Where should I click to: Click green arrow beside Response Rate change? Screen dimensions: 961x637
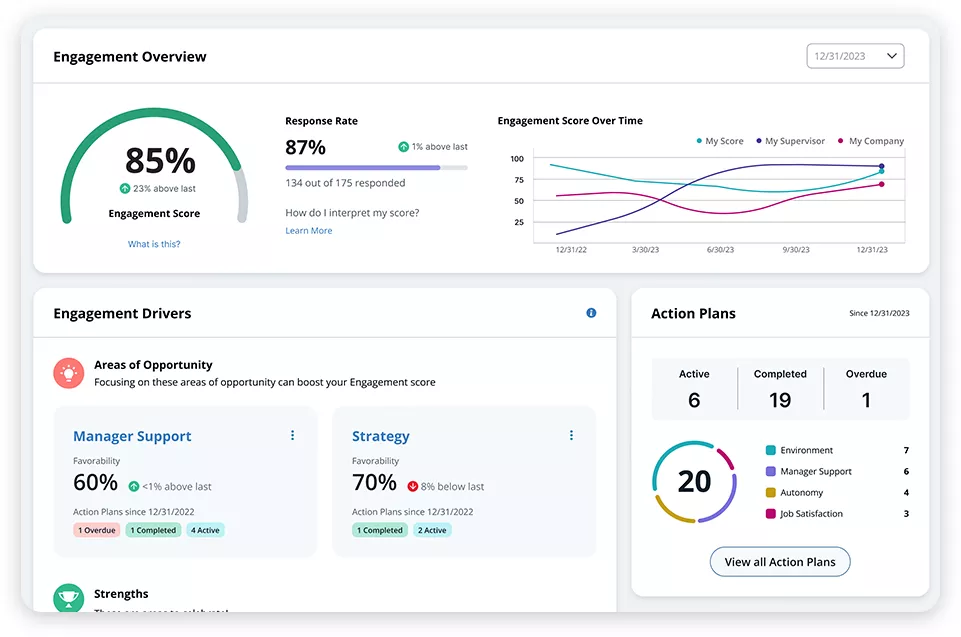click(x=403, y=147)
